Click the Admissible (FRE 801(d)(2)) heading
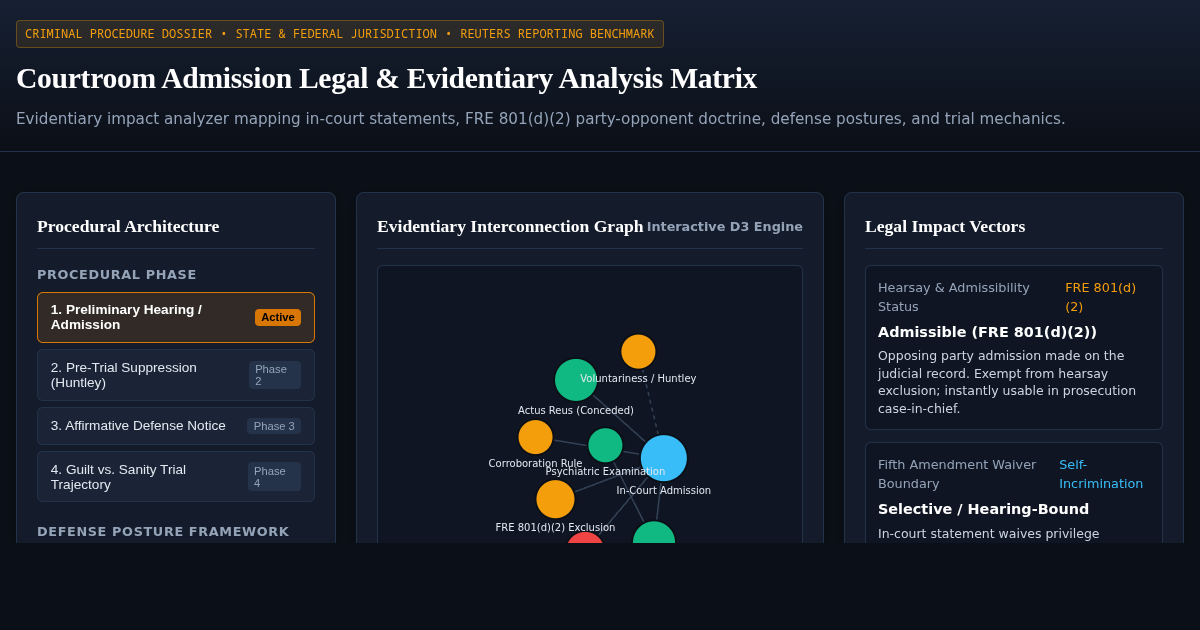The height and width of the screenshot is (630, 1200). click(987, 332)
